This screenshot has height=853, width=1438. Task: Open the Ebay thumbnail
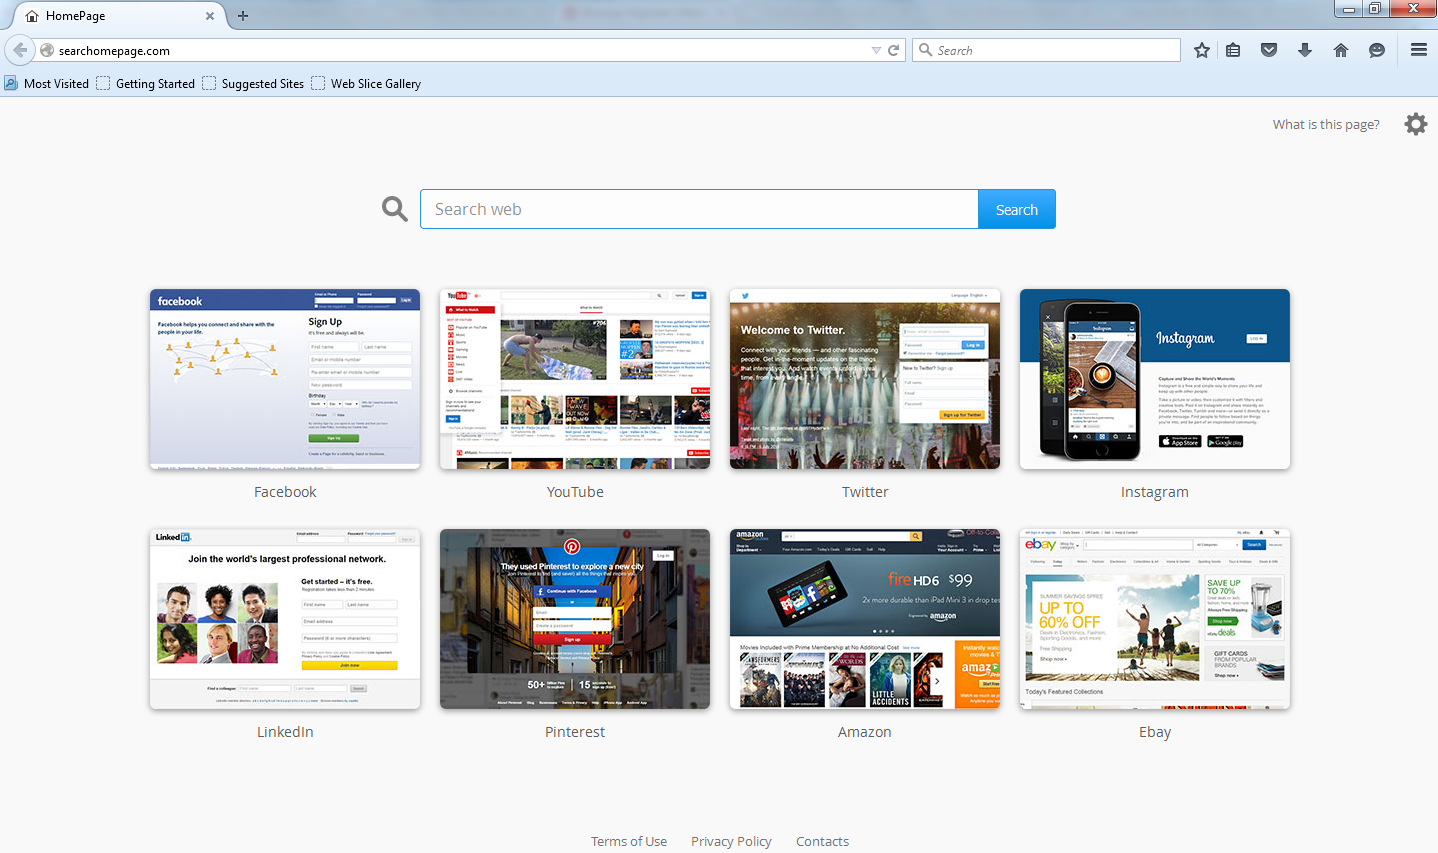1155,619
